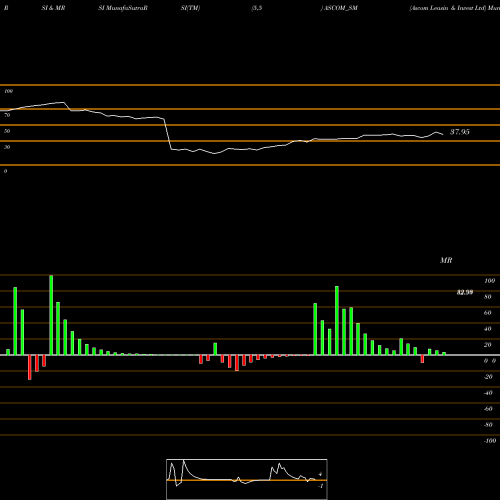Click the Ascom Leasing & Invest Ltd title text
Image resolution: width=500 pixels, height=500 pixels.
tap(448, 8)
